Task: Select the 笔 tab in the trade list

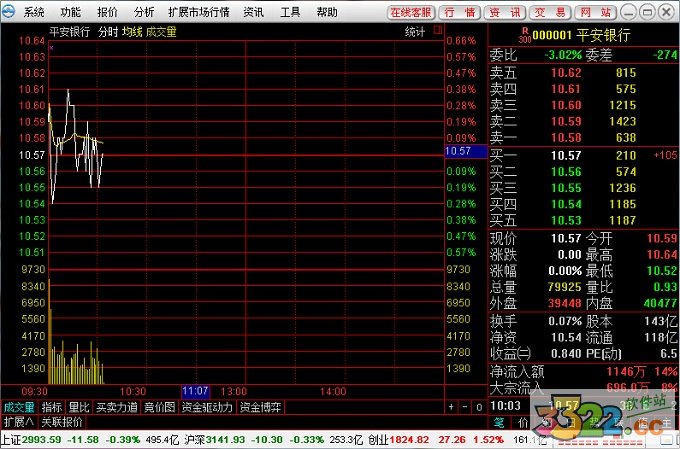Action: click(499, 422)
